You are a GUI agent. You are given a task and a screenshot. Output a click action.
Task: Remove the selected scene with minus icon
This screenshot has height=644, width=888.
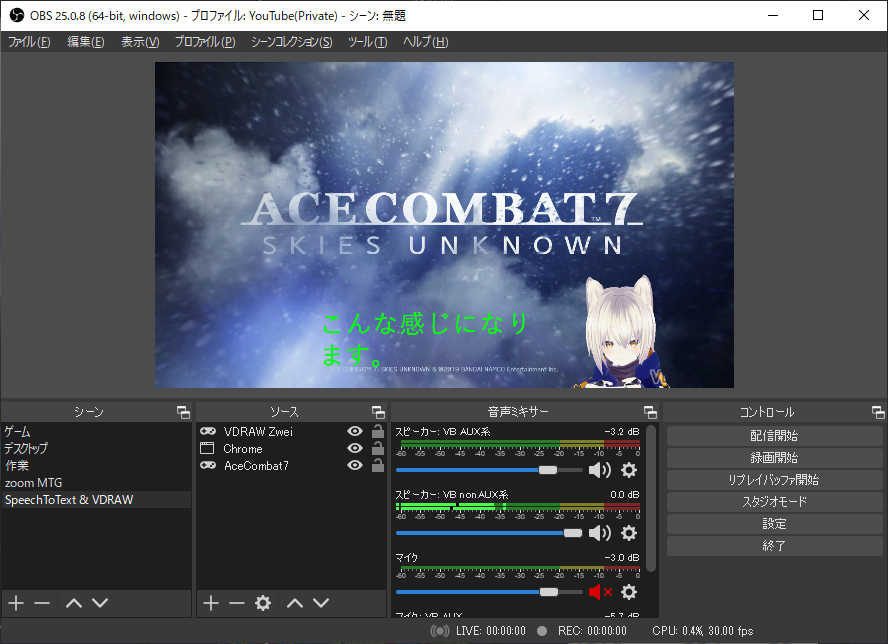42,603
